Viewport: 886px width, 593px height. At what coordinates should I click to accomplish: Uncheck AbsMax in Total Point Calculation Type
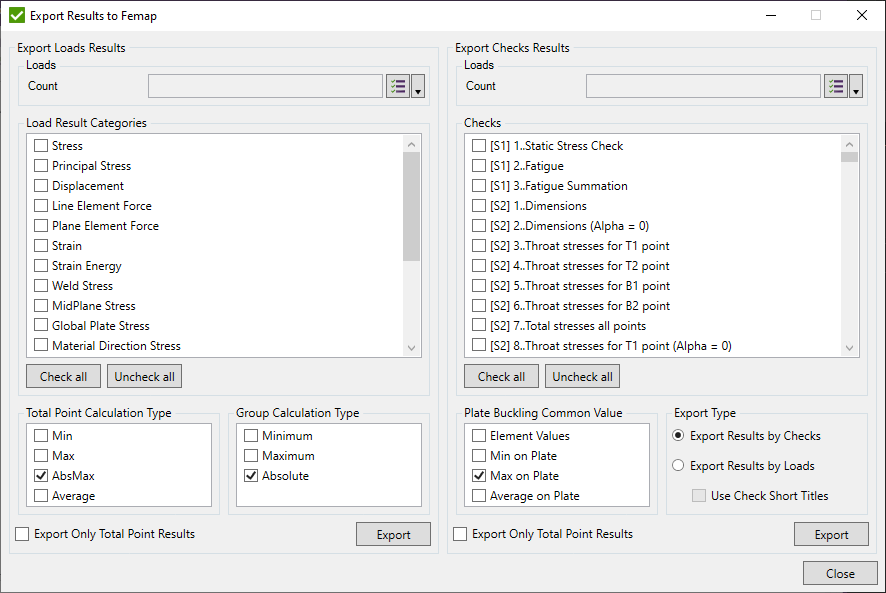click(x=41, y=476)
